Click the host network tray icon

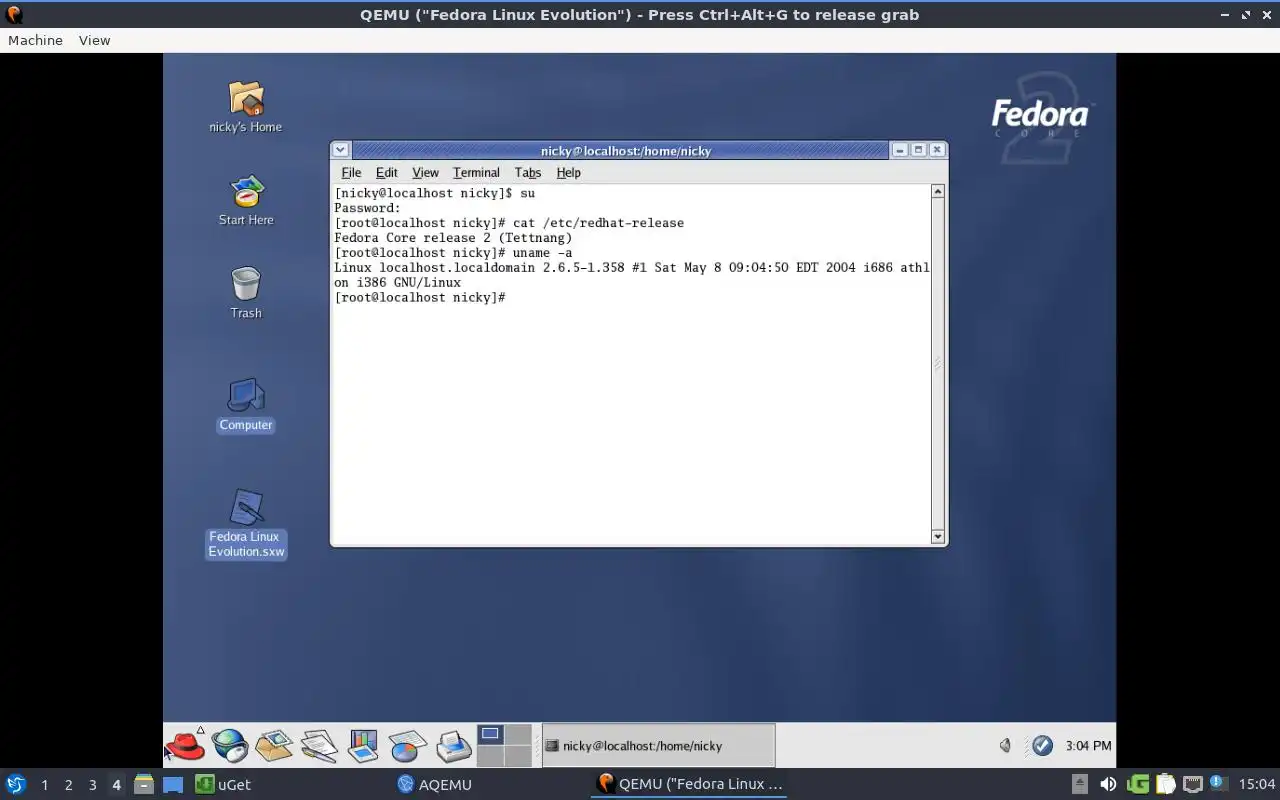(1192, 784)
